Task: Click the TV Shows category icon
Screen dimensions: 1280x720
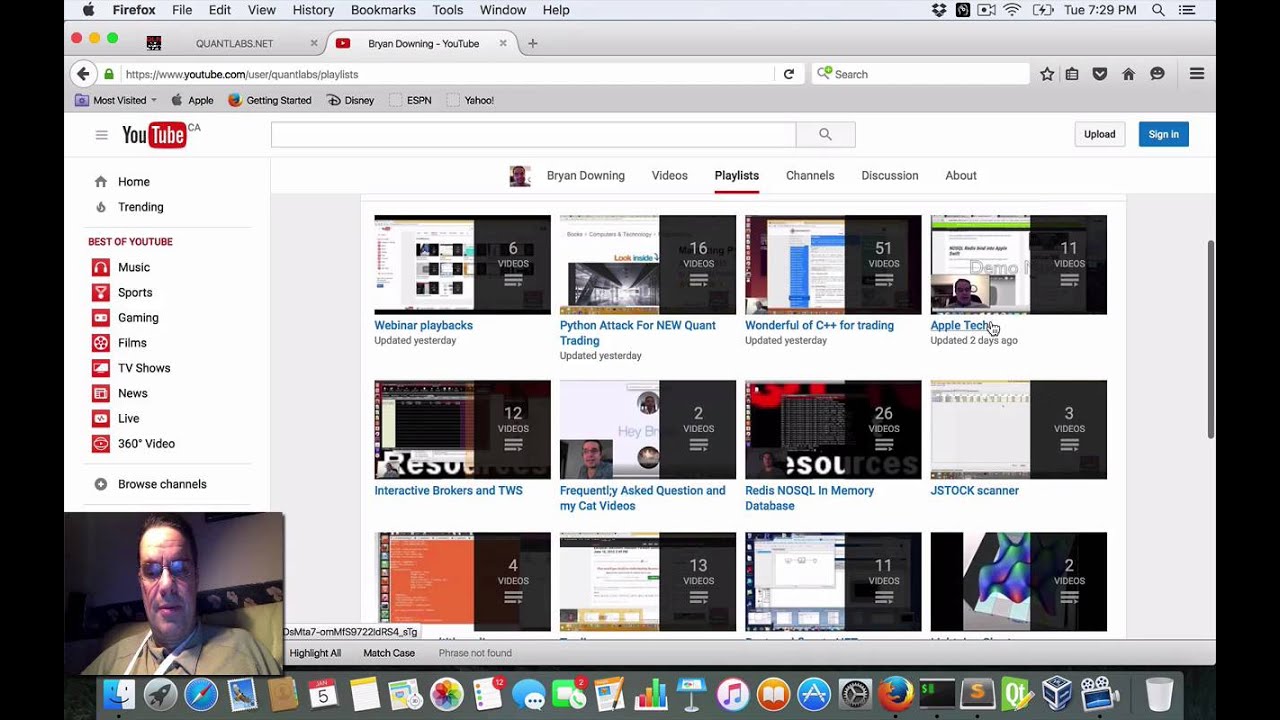Action: pos(100,368)
